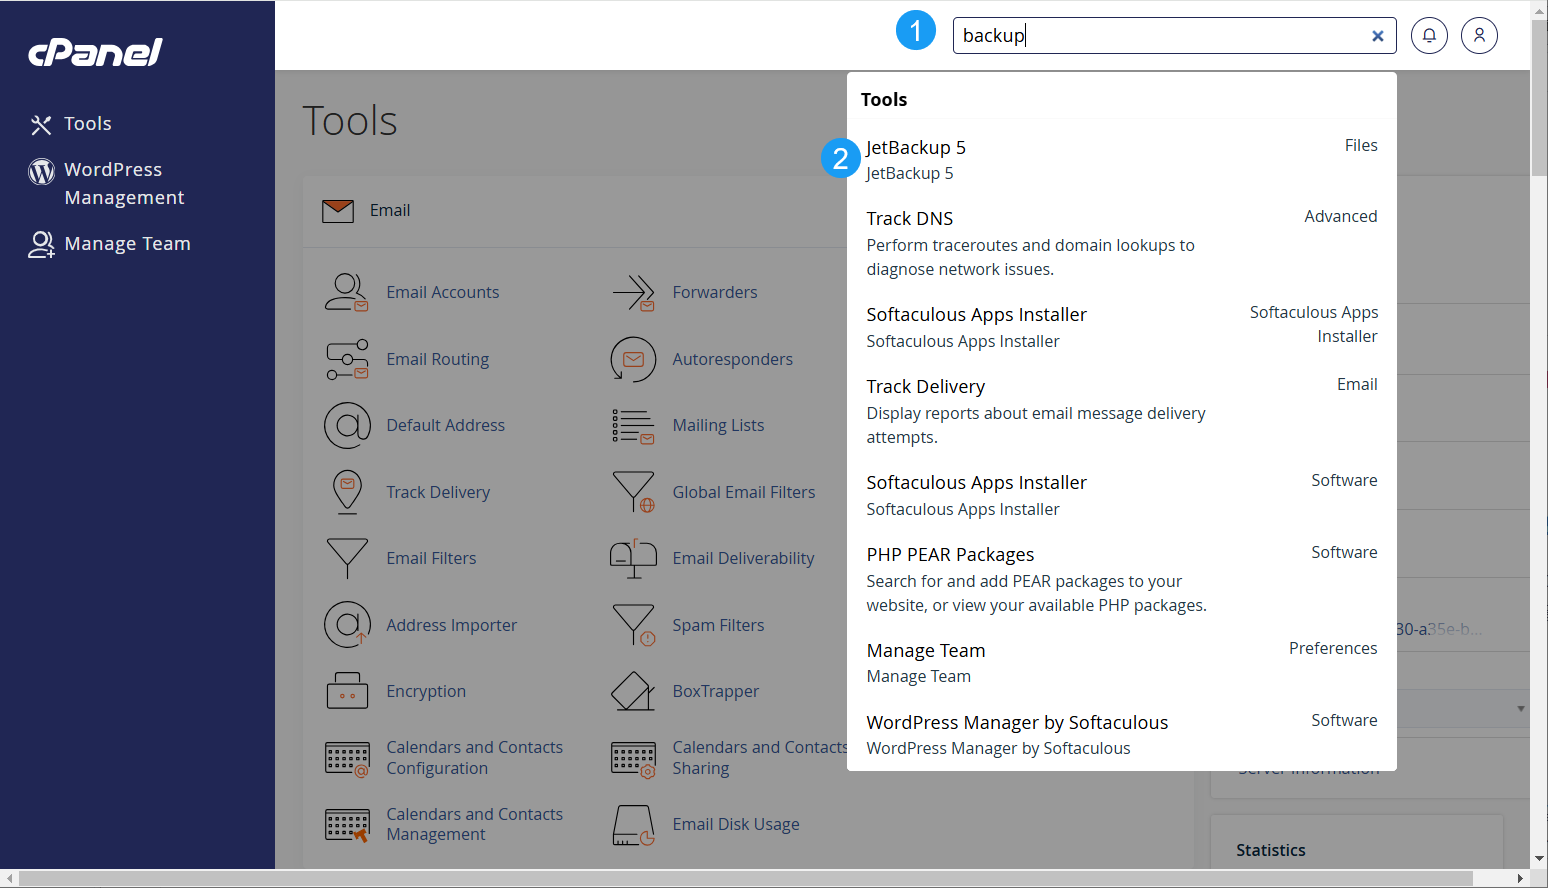Open Autoresponders link
The height and width of the screenshot is (888, 1548).
coord(733,359)
